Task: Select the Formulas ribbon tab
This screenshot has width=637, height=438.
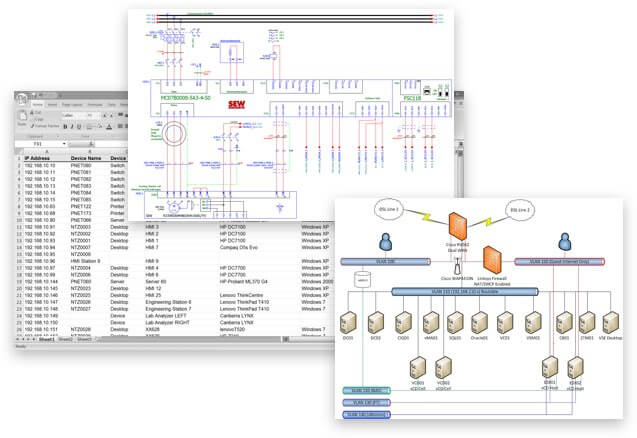Action: click(95, 105)
